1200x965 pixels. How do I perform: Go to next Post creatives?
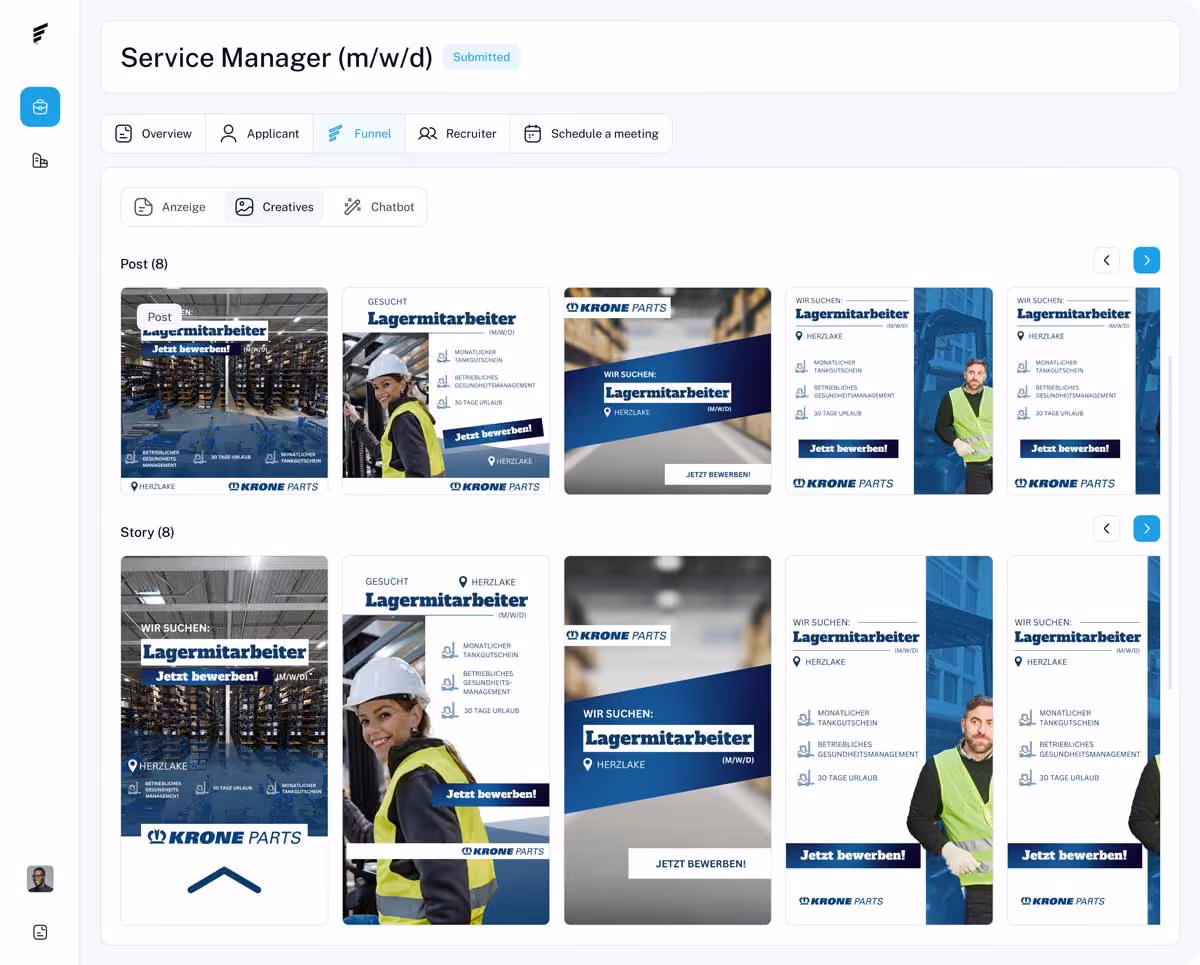(x=1147, y=260)
